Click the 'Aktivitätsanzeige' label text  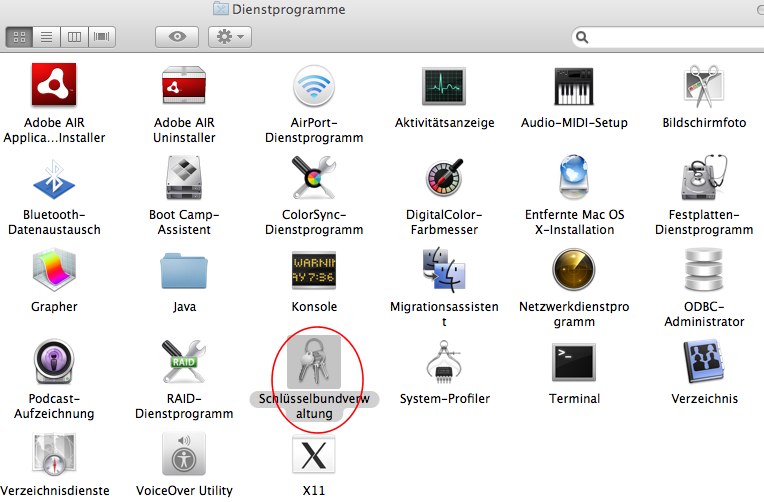click(x=444, y=122)
